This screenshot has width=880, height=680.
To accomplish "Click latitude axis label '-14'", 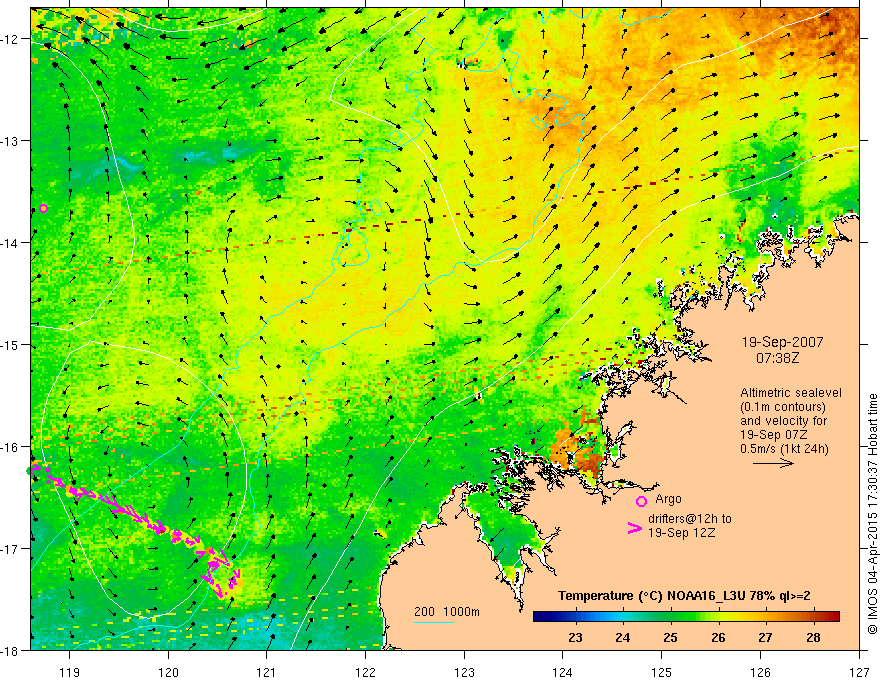I will pos(10,242).
